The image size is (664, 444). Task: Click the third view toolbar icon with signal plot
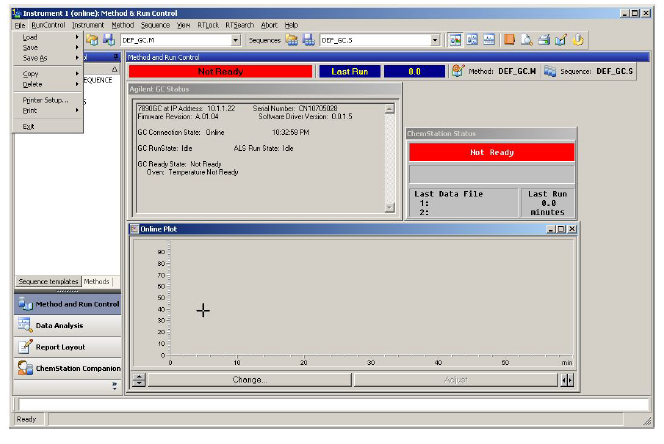489,40
